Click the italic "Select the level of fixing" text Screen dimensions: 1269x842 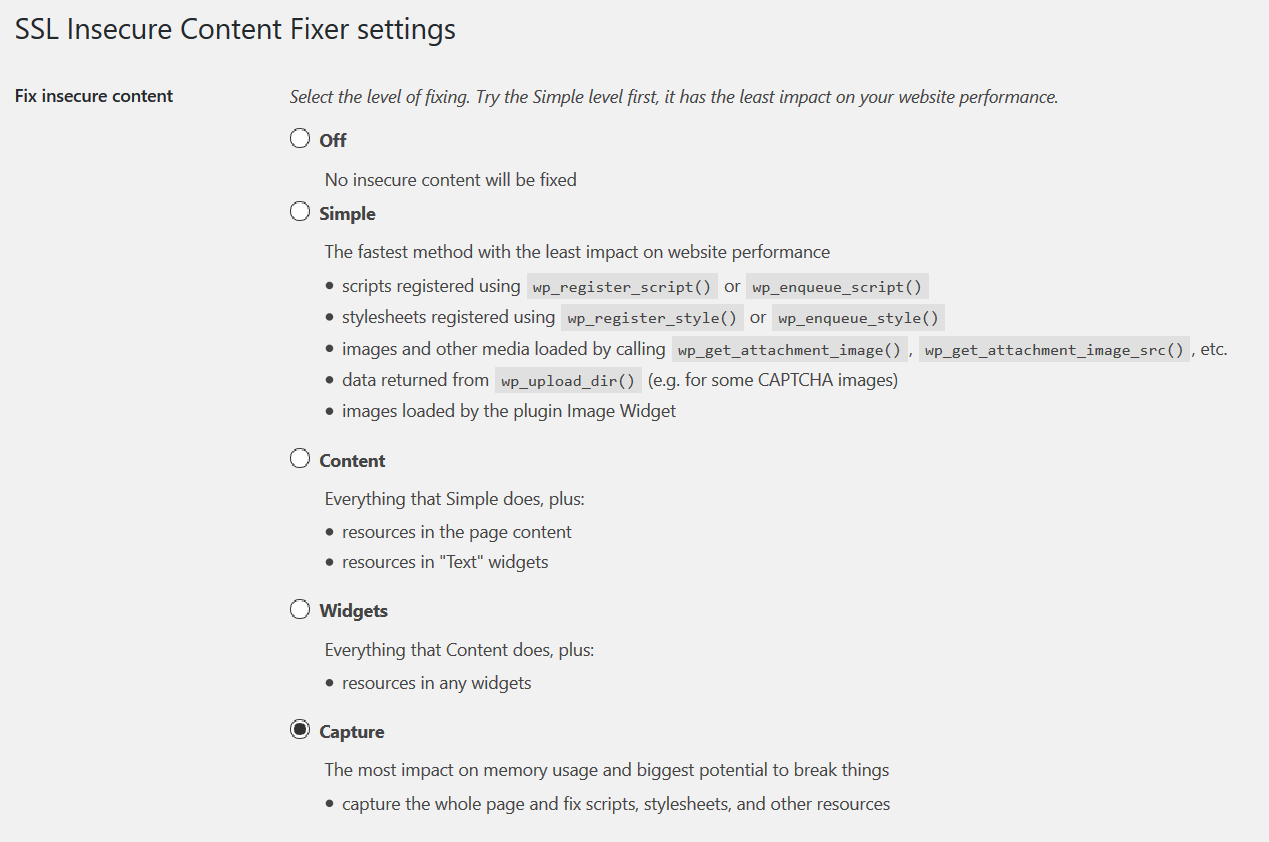[673, 97]
